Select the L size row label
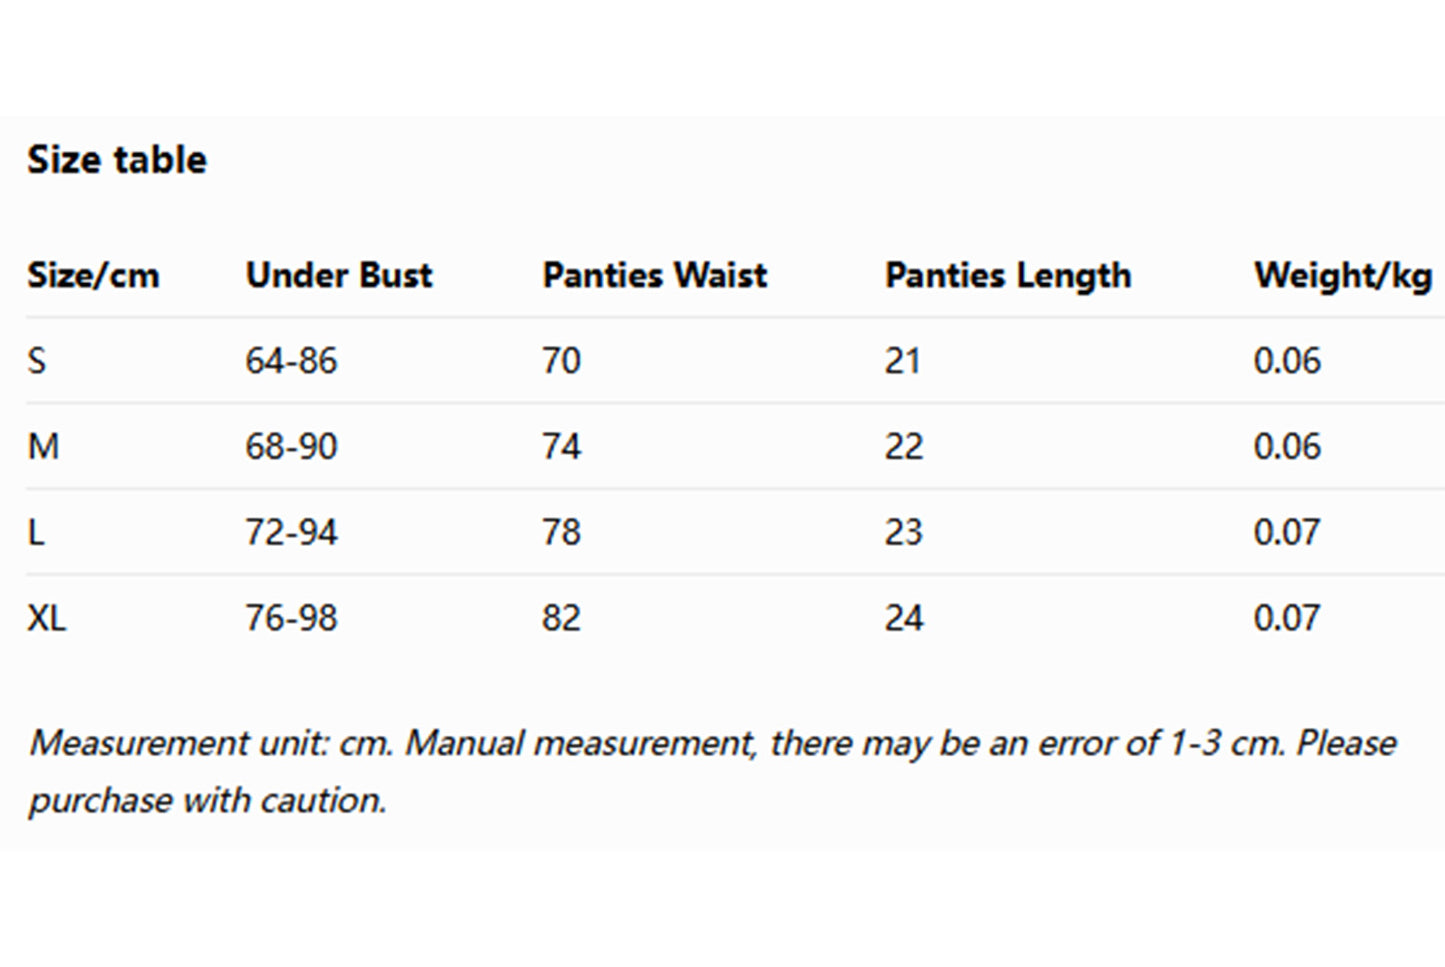This screenshot has width=1445, height=967. tap(36, 532)
